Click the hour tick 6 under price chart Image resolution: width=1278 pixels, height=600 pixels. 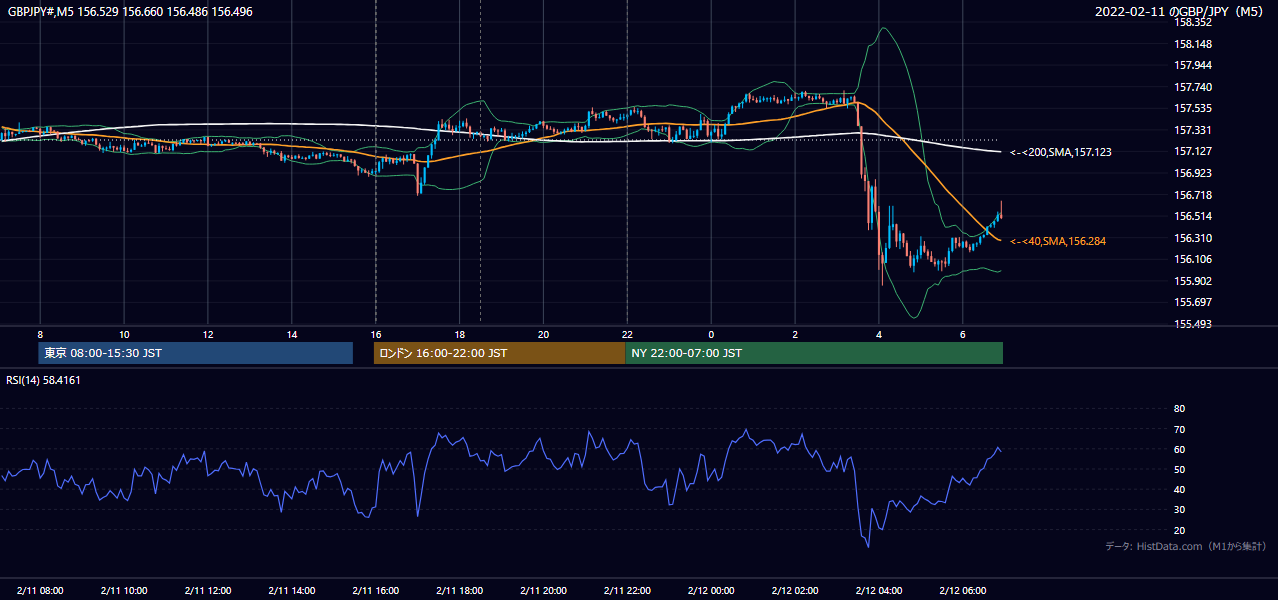click(963, 334)
